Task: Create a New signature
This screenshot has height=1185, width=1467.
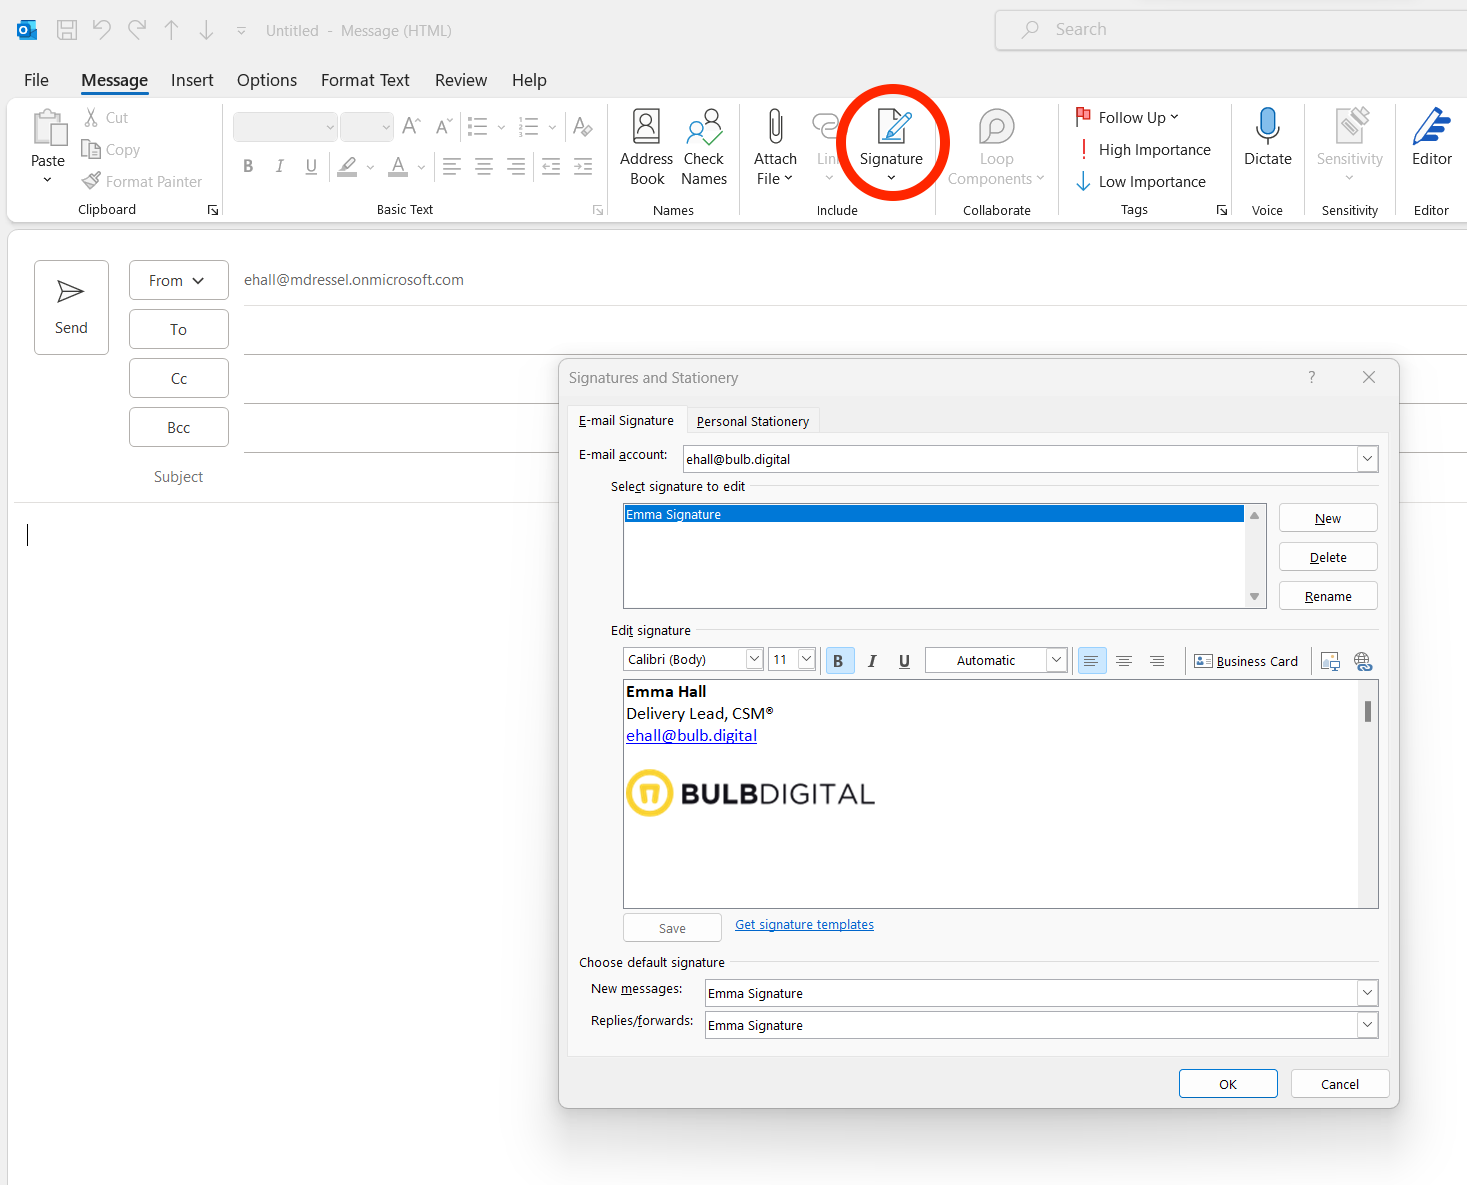Action: [1327, 518]
